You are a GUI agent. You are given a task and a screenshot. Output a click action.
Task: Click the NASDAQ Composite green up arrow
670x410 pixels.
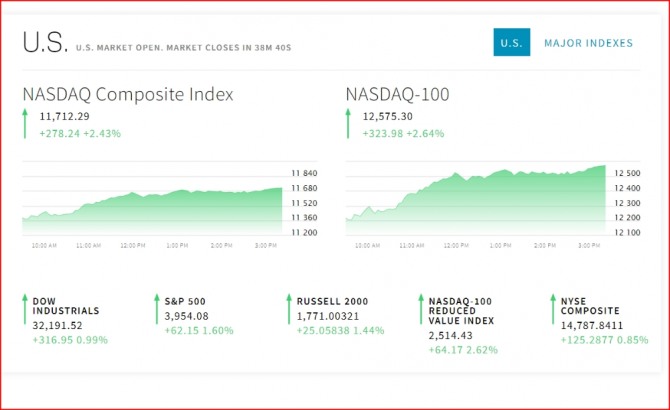(26, 124)
